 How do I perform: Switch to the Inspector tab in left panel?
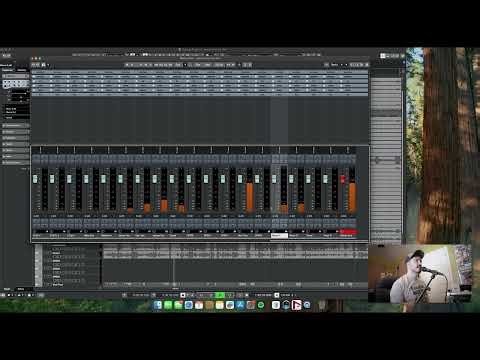click(7, 70)
